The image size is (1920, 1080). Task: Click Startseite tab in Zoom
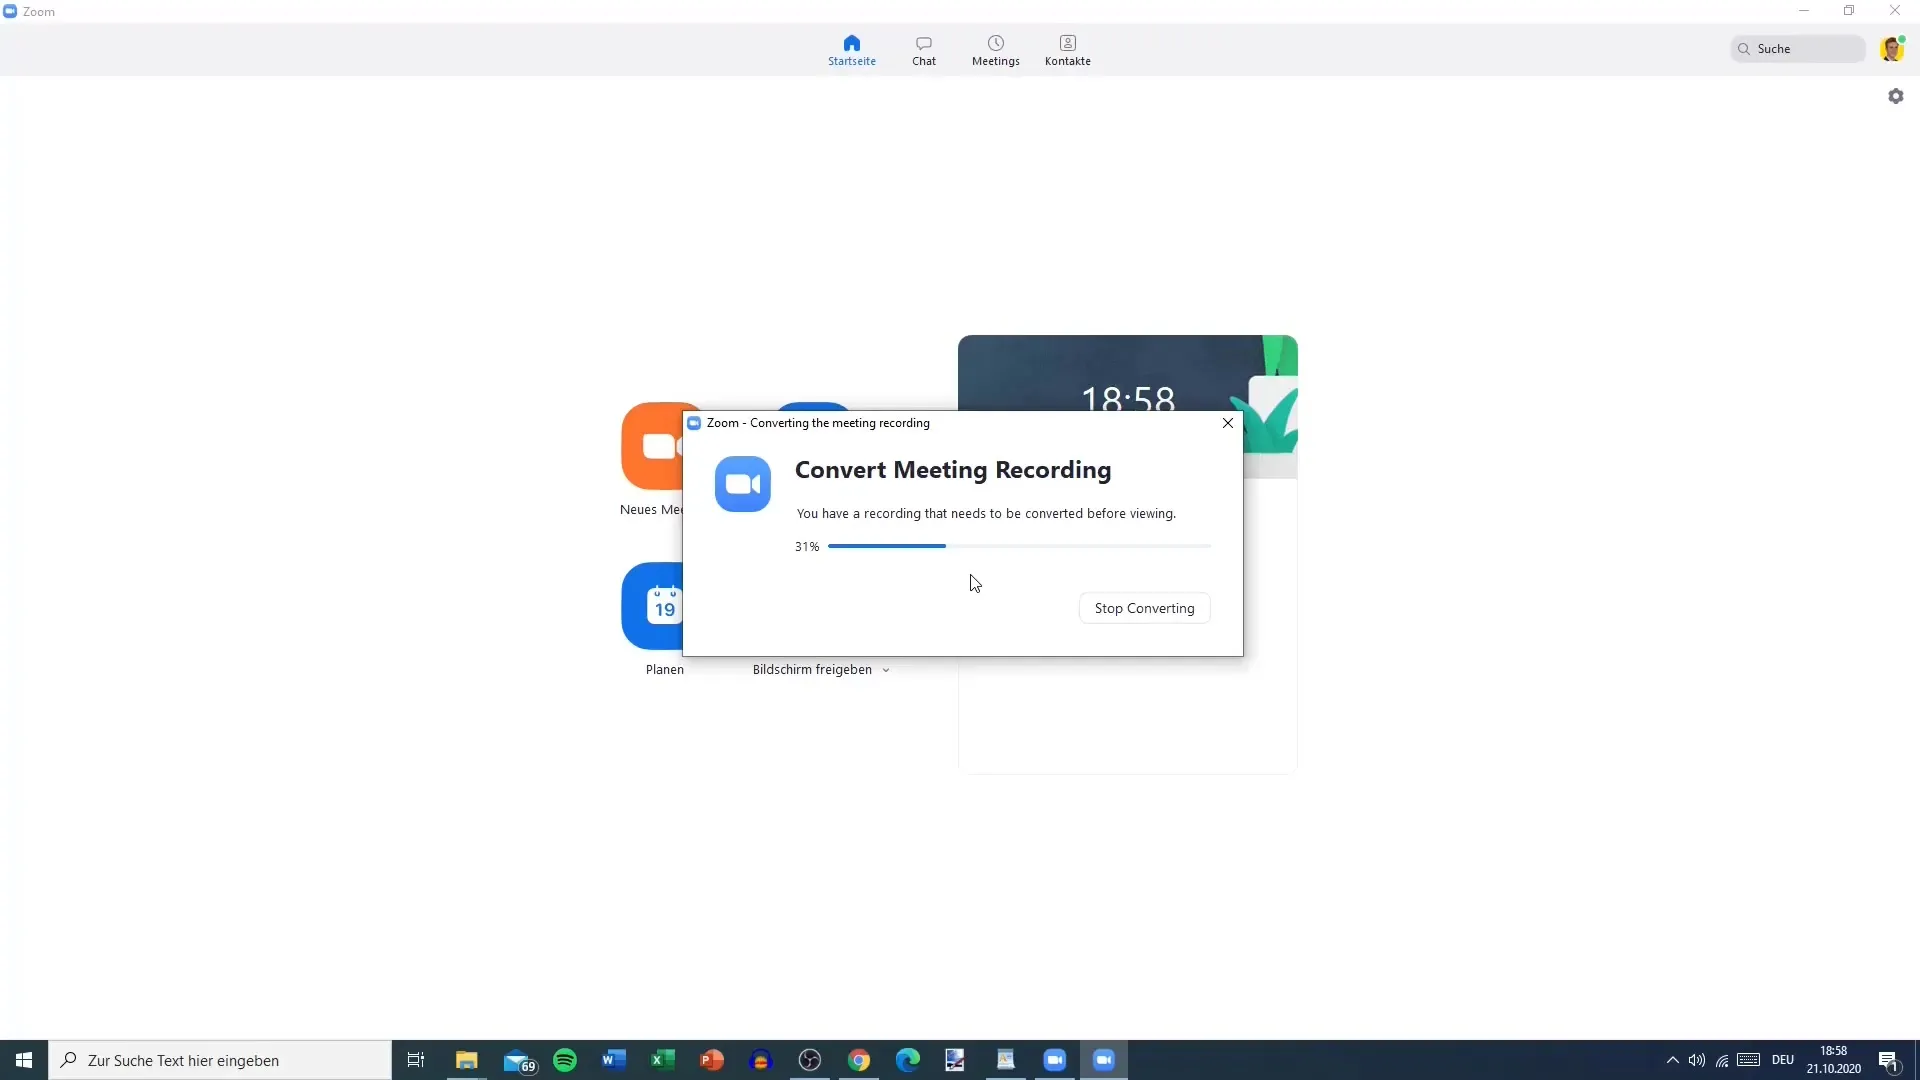coord(852,49)
